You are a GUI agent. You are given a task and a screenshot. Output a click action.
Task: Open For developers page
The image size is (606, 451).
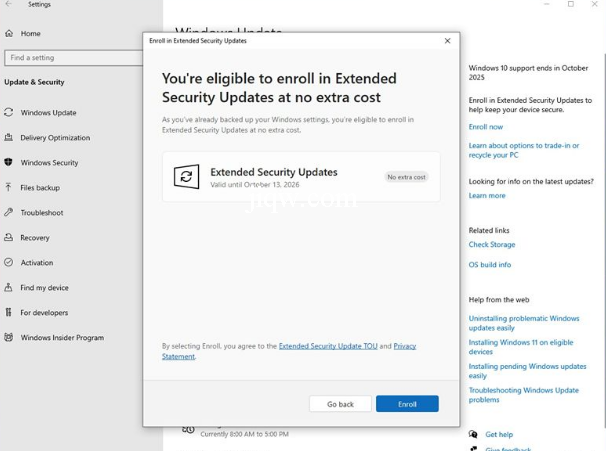(44, 313)
